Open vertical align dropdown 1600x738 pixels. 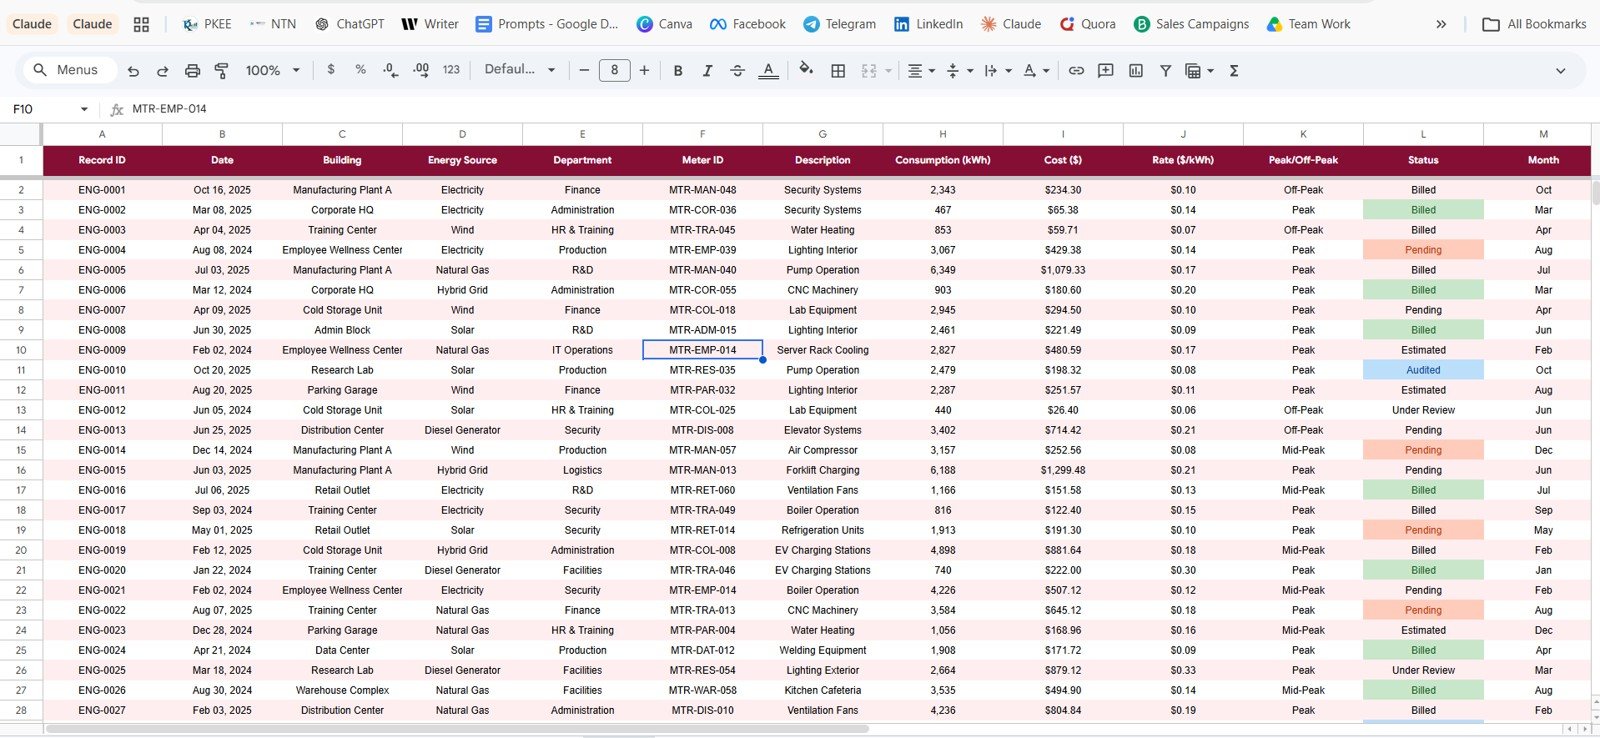959,70
